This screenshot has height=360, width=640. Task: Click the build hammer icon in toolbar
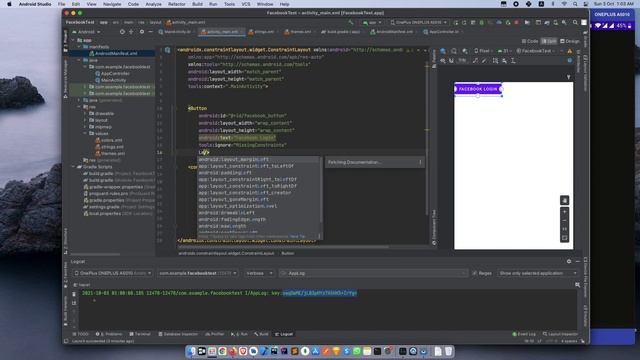click(351, 22)
